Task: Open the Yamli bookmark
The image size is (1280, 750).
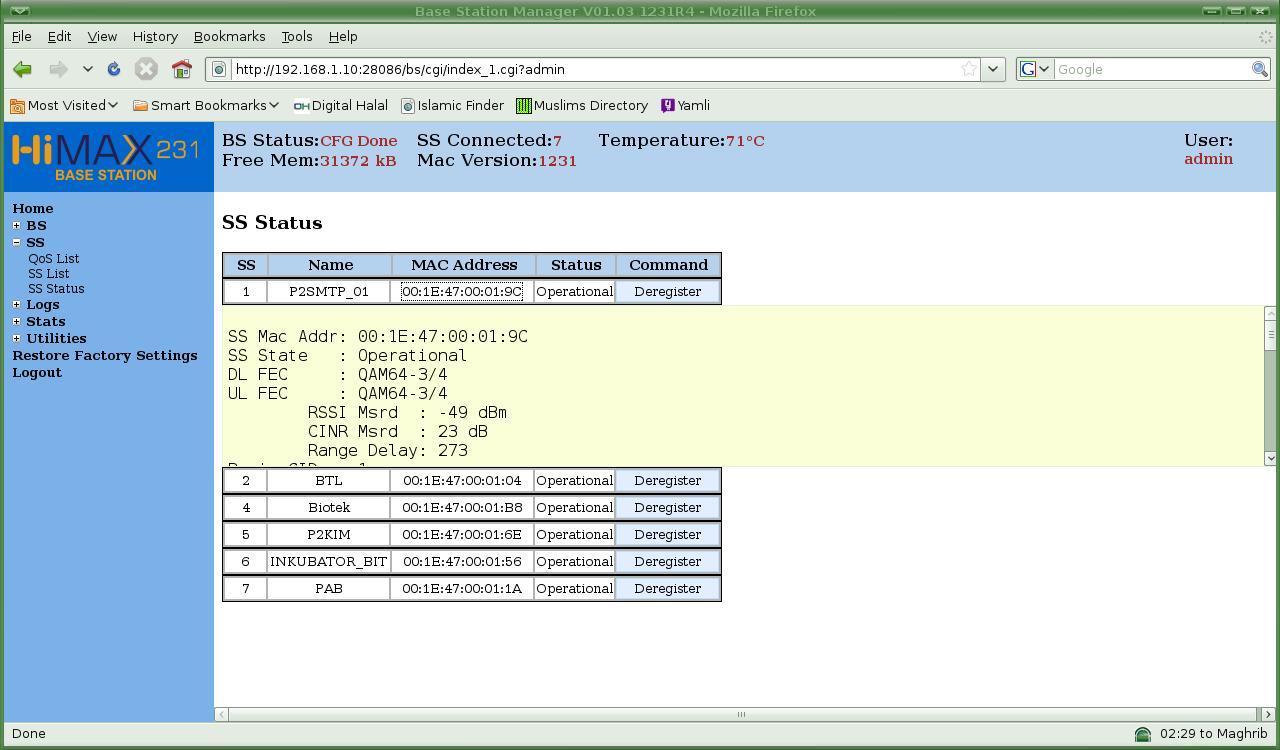Action: point(685,105)
